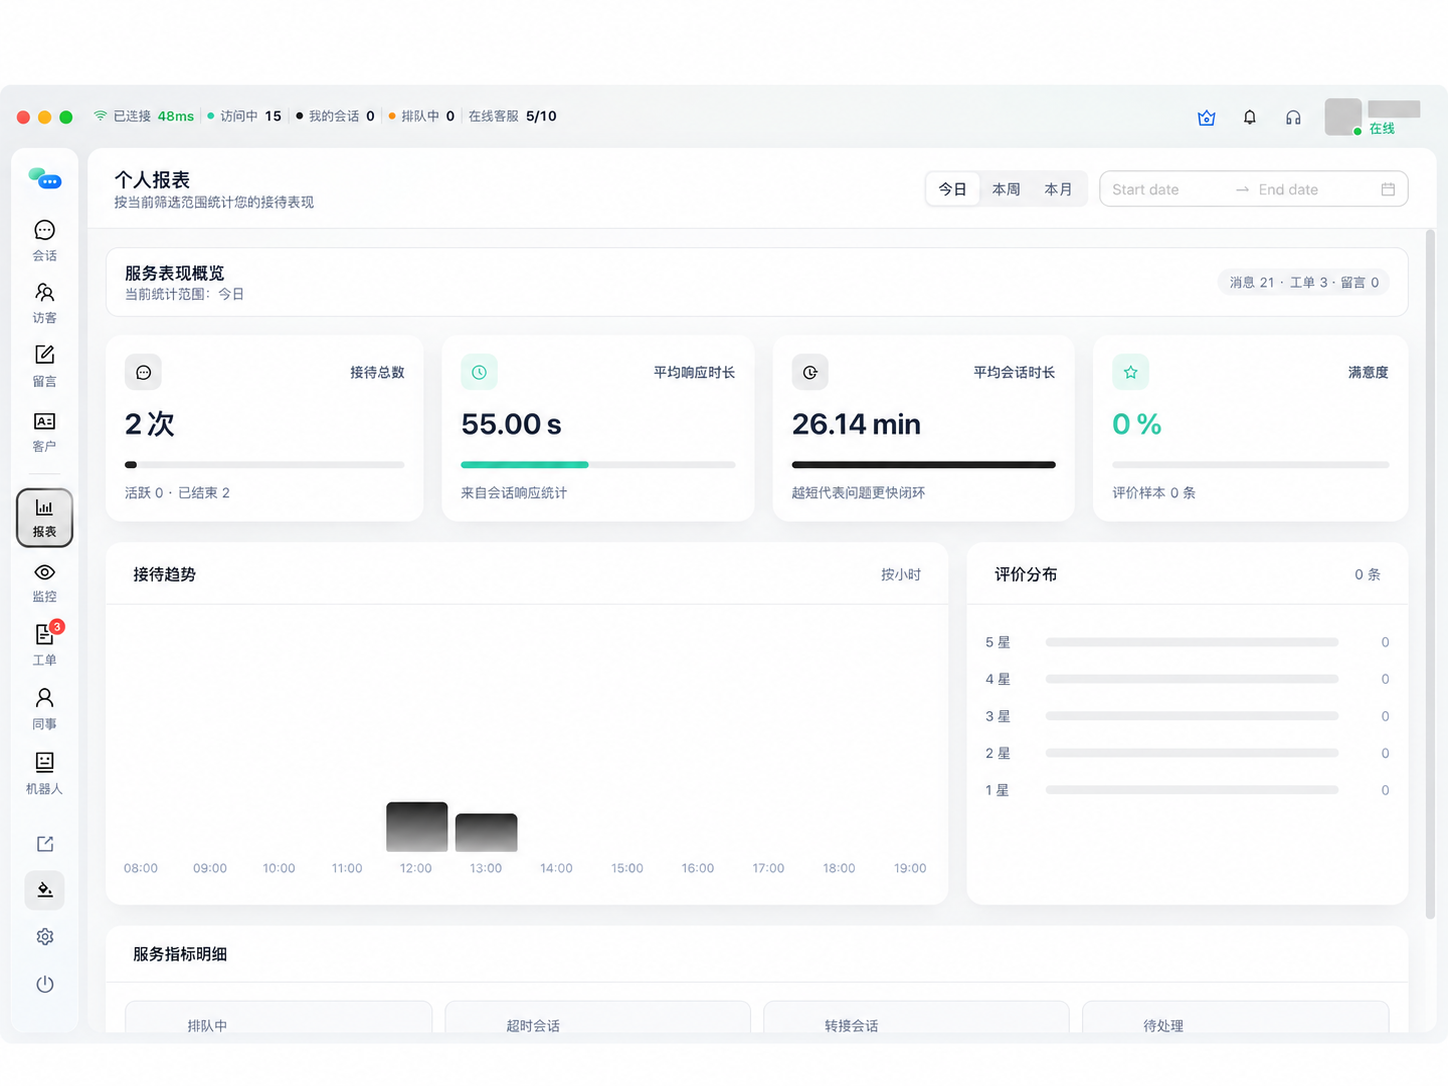The height and width of the screenshot is (1086, 1448).
Task: Click the 13:00 bar in reception trend chart
Action: coord(486,832)
